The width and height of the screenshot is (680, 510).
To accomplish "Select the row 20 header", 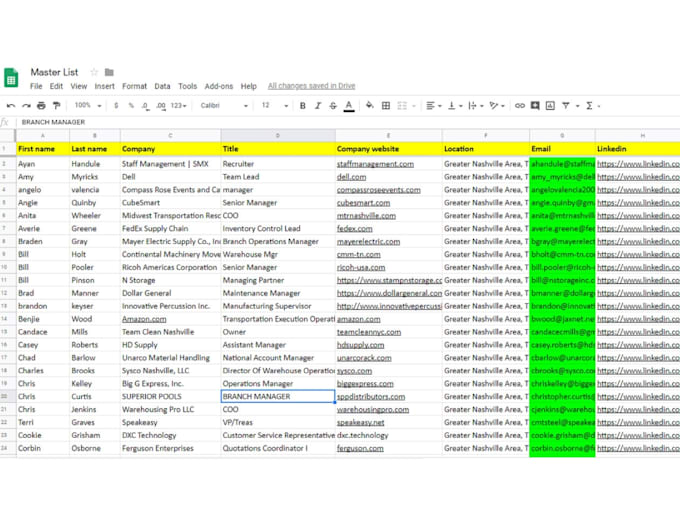I will [x=8, y=396].
